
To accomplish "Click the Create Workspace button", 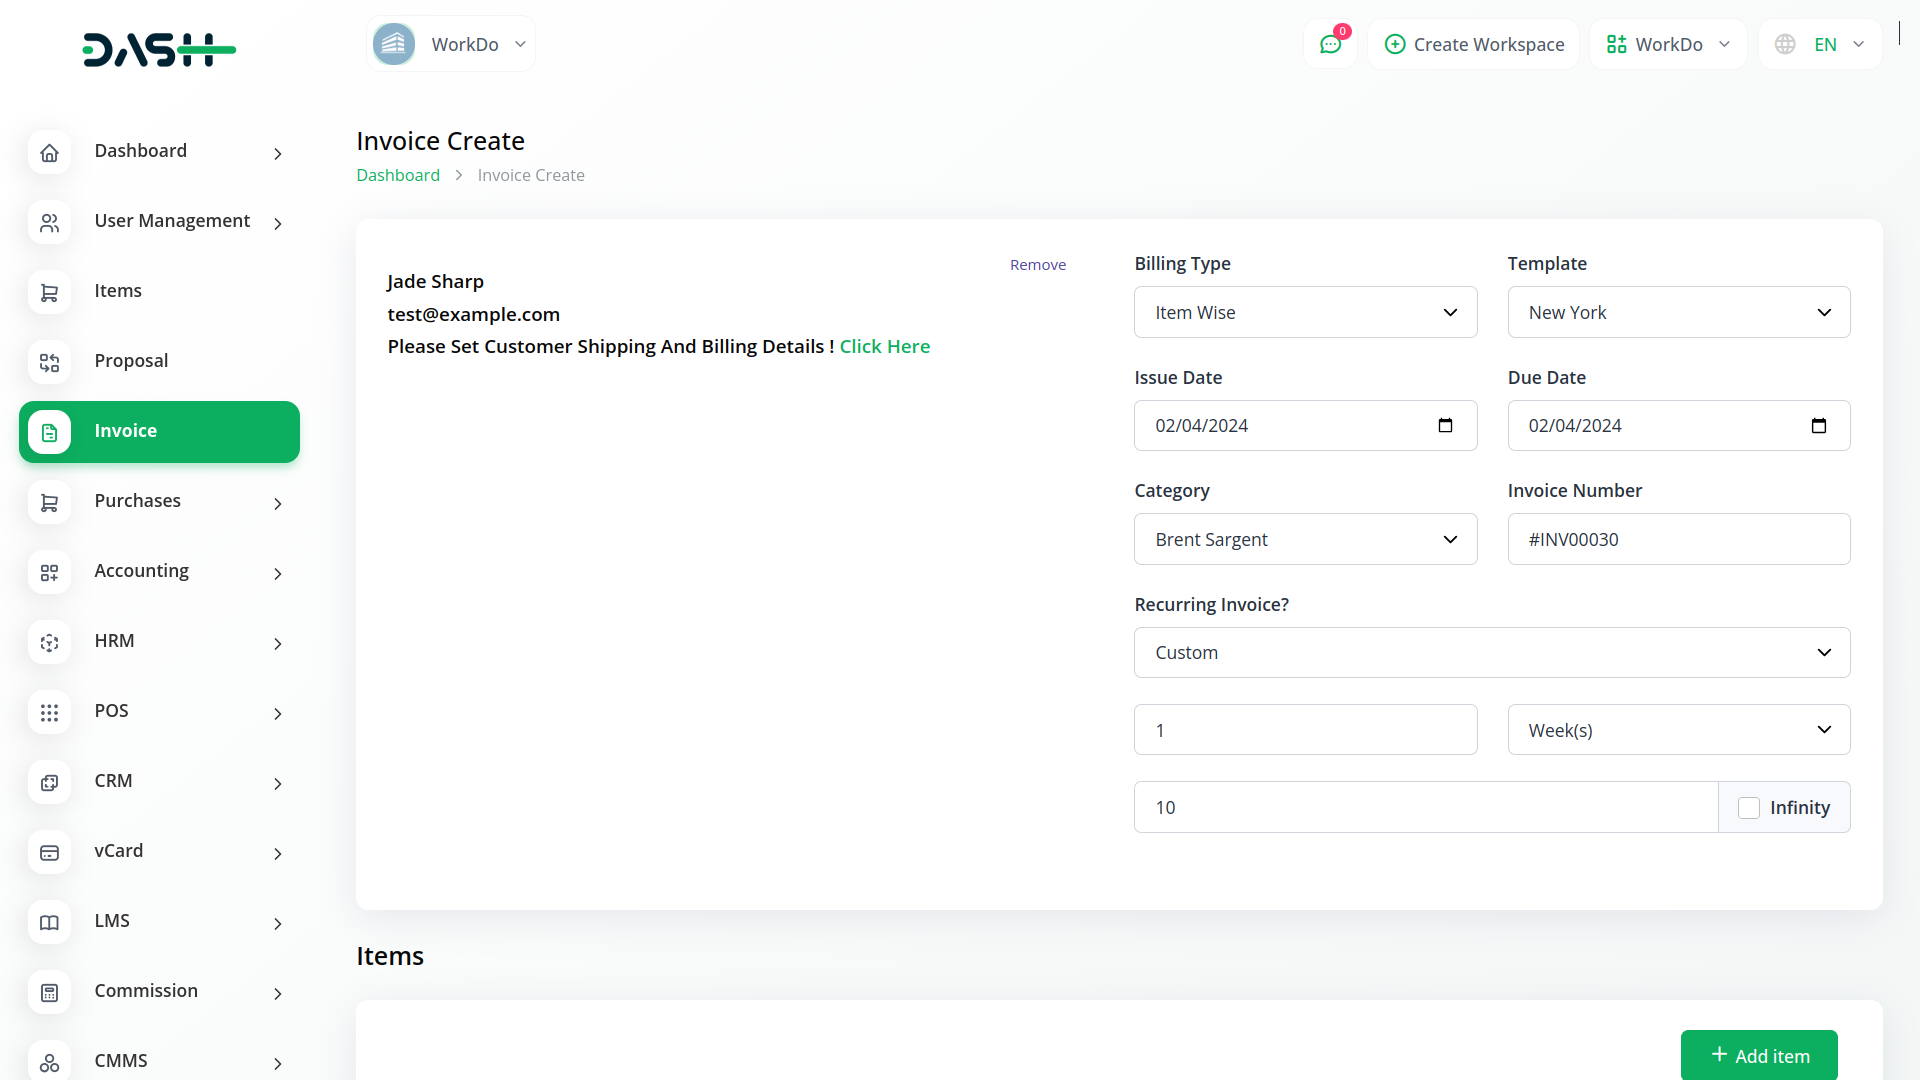I will tap(1474, 45).
